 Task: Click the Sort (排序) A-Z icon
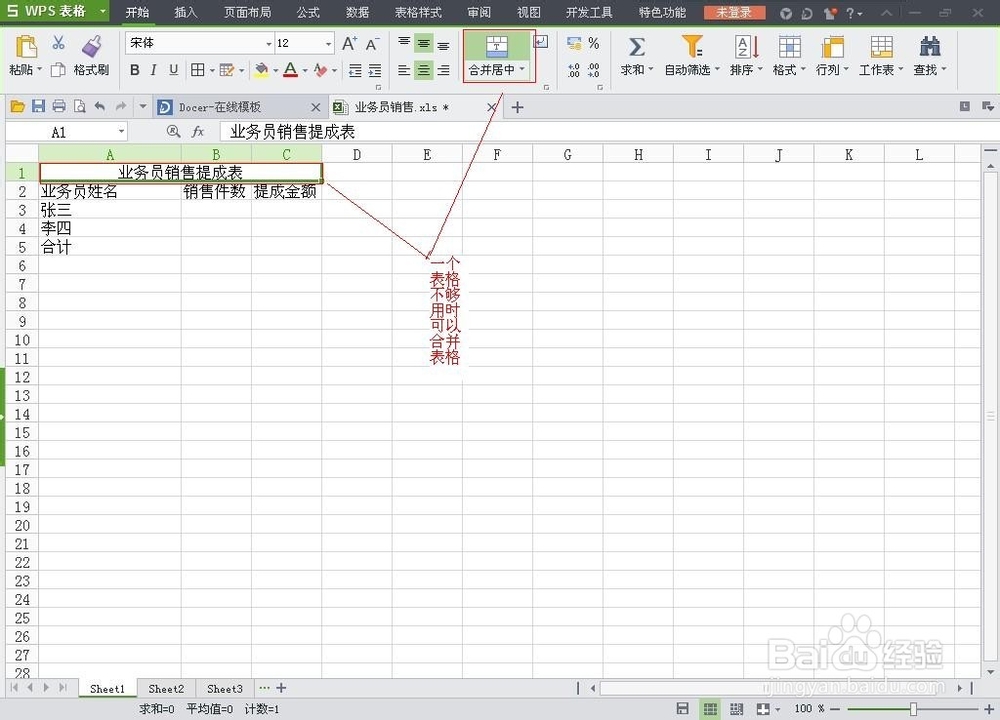[x=746, y=47]
